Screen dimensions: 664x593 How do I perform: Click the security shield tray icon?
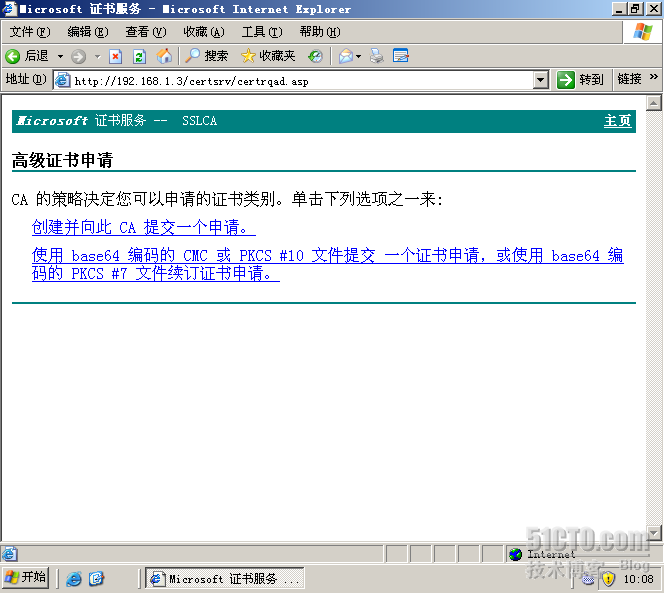click(x=608, y=579)
